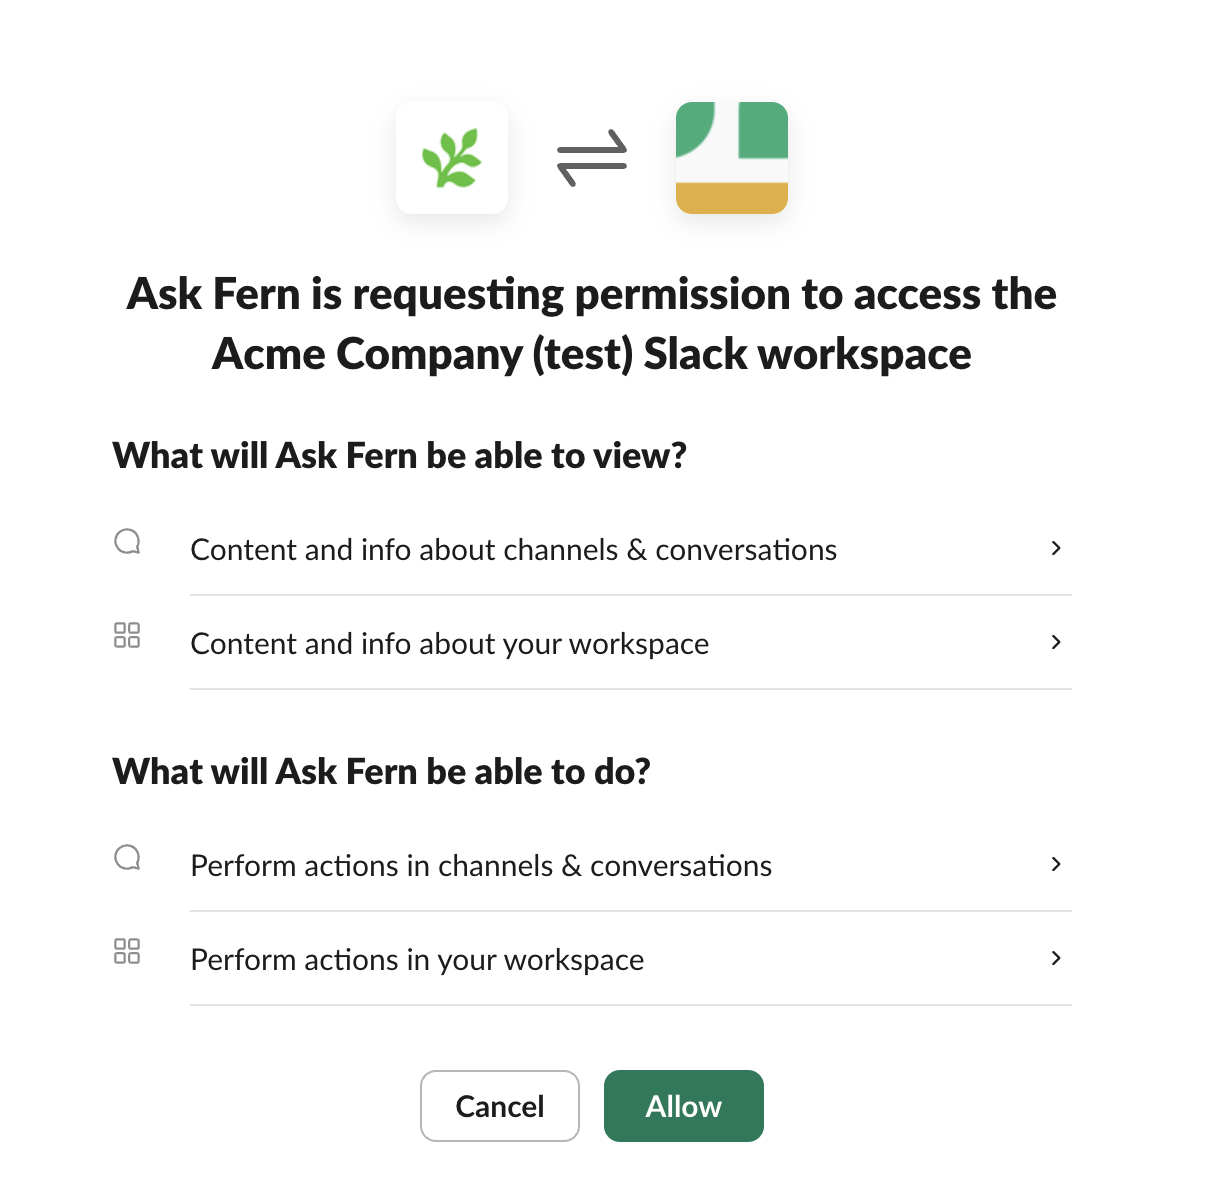Click the Acme Company workspace icon
1218x1204 pixels.
tap(731, 157)
